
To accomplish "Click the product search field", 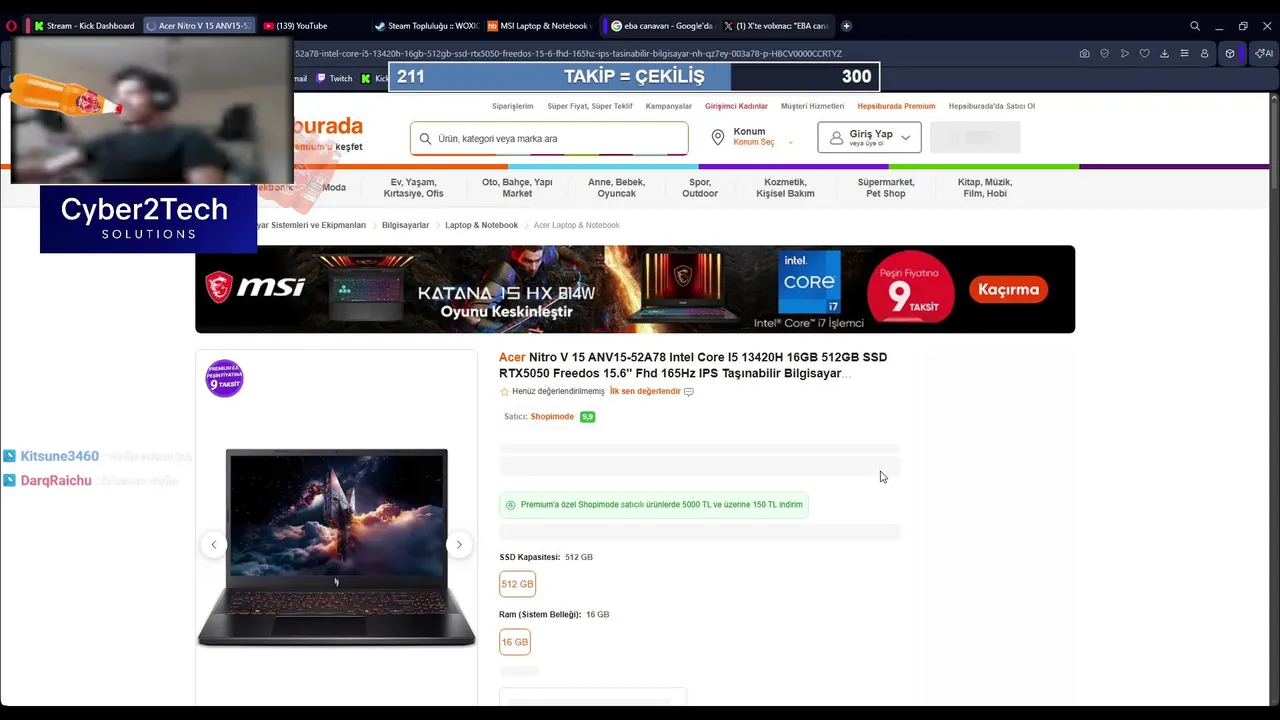I will click(549, 139).
